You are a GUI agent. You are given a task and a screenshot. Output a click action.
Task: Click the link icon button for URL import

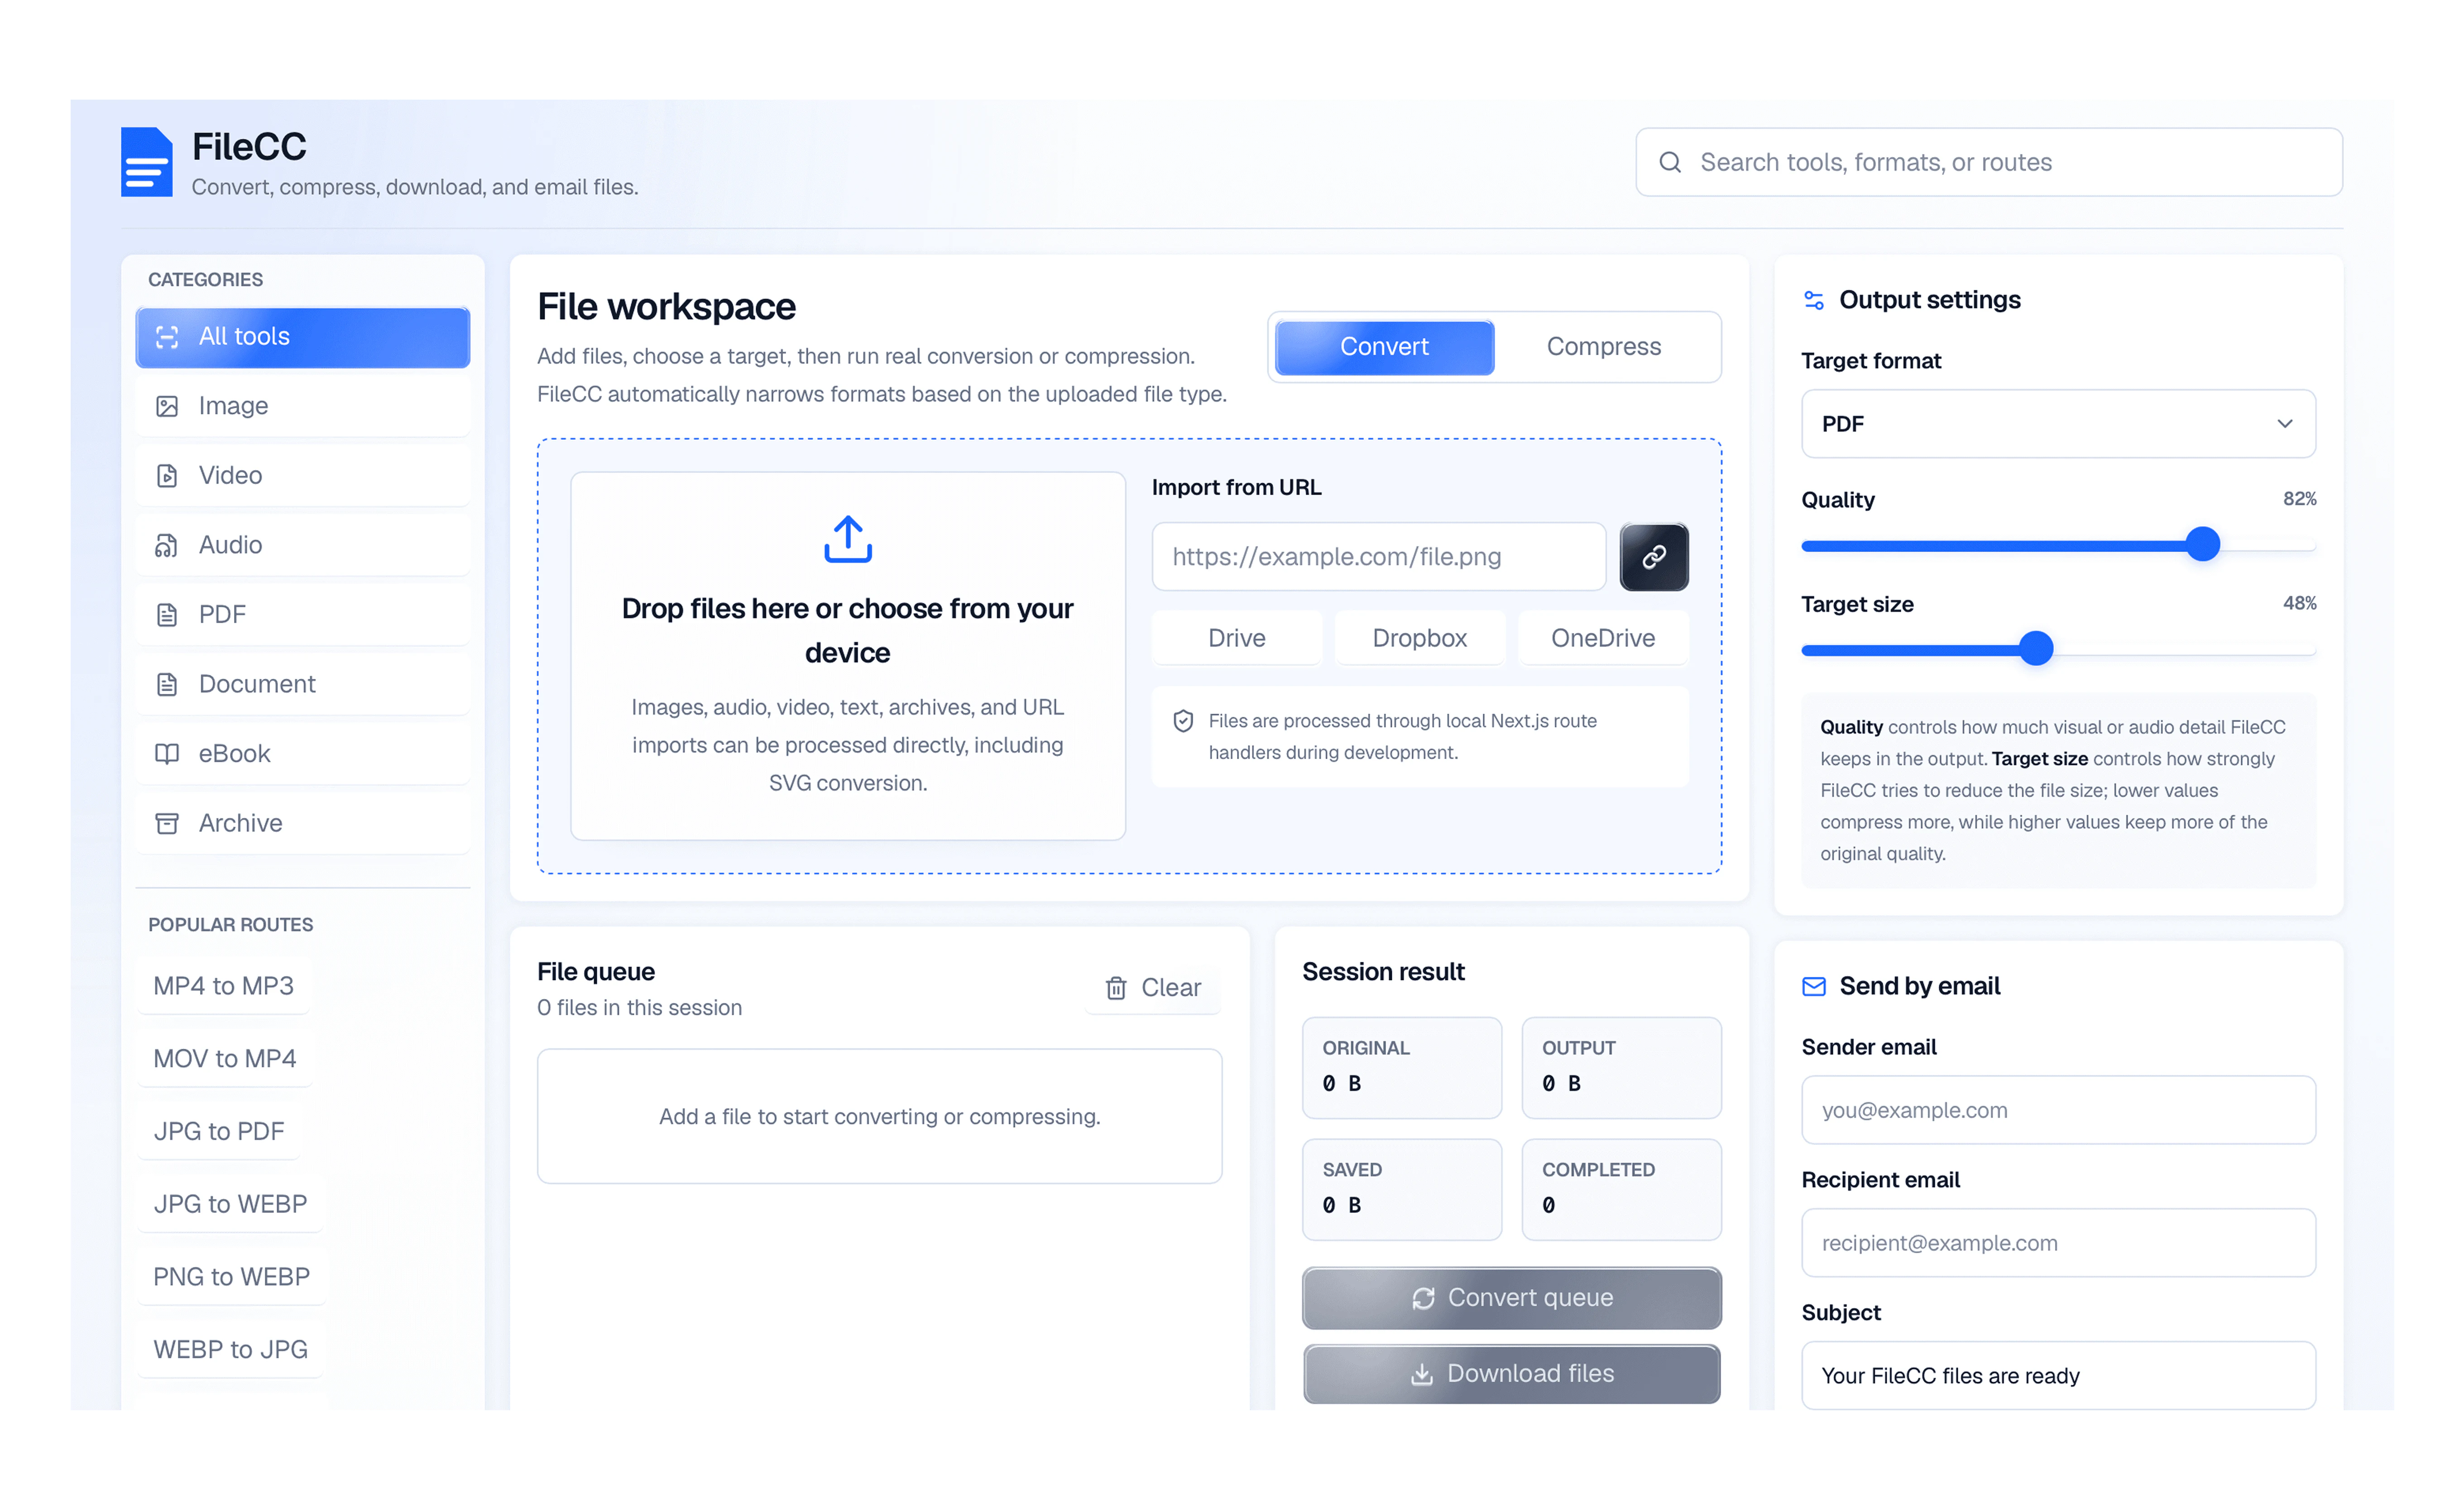[x=1654, y=557]
